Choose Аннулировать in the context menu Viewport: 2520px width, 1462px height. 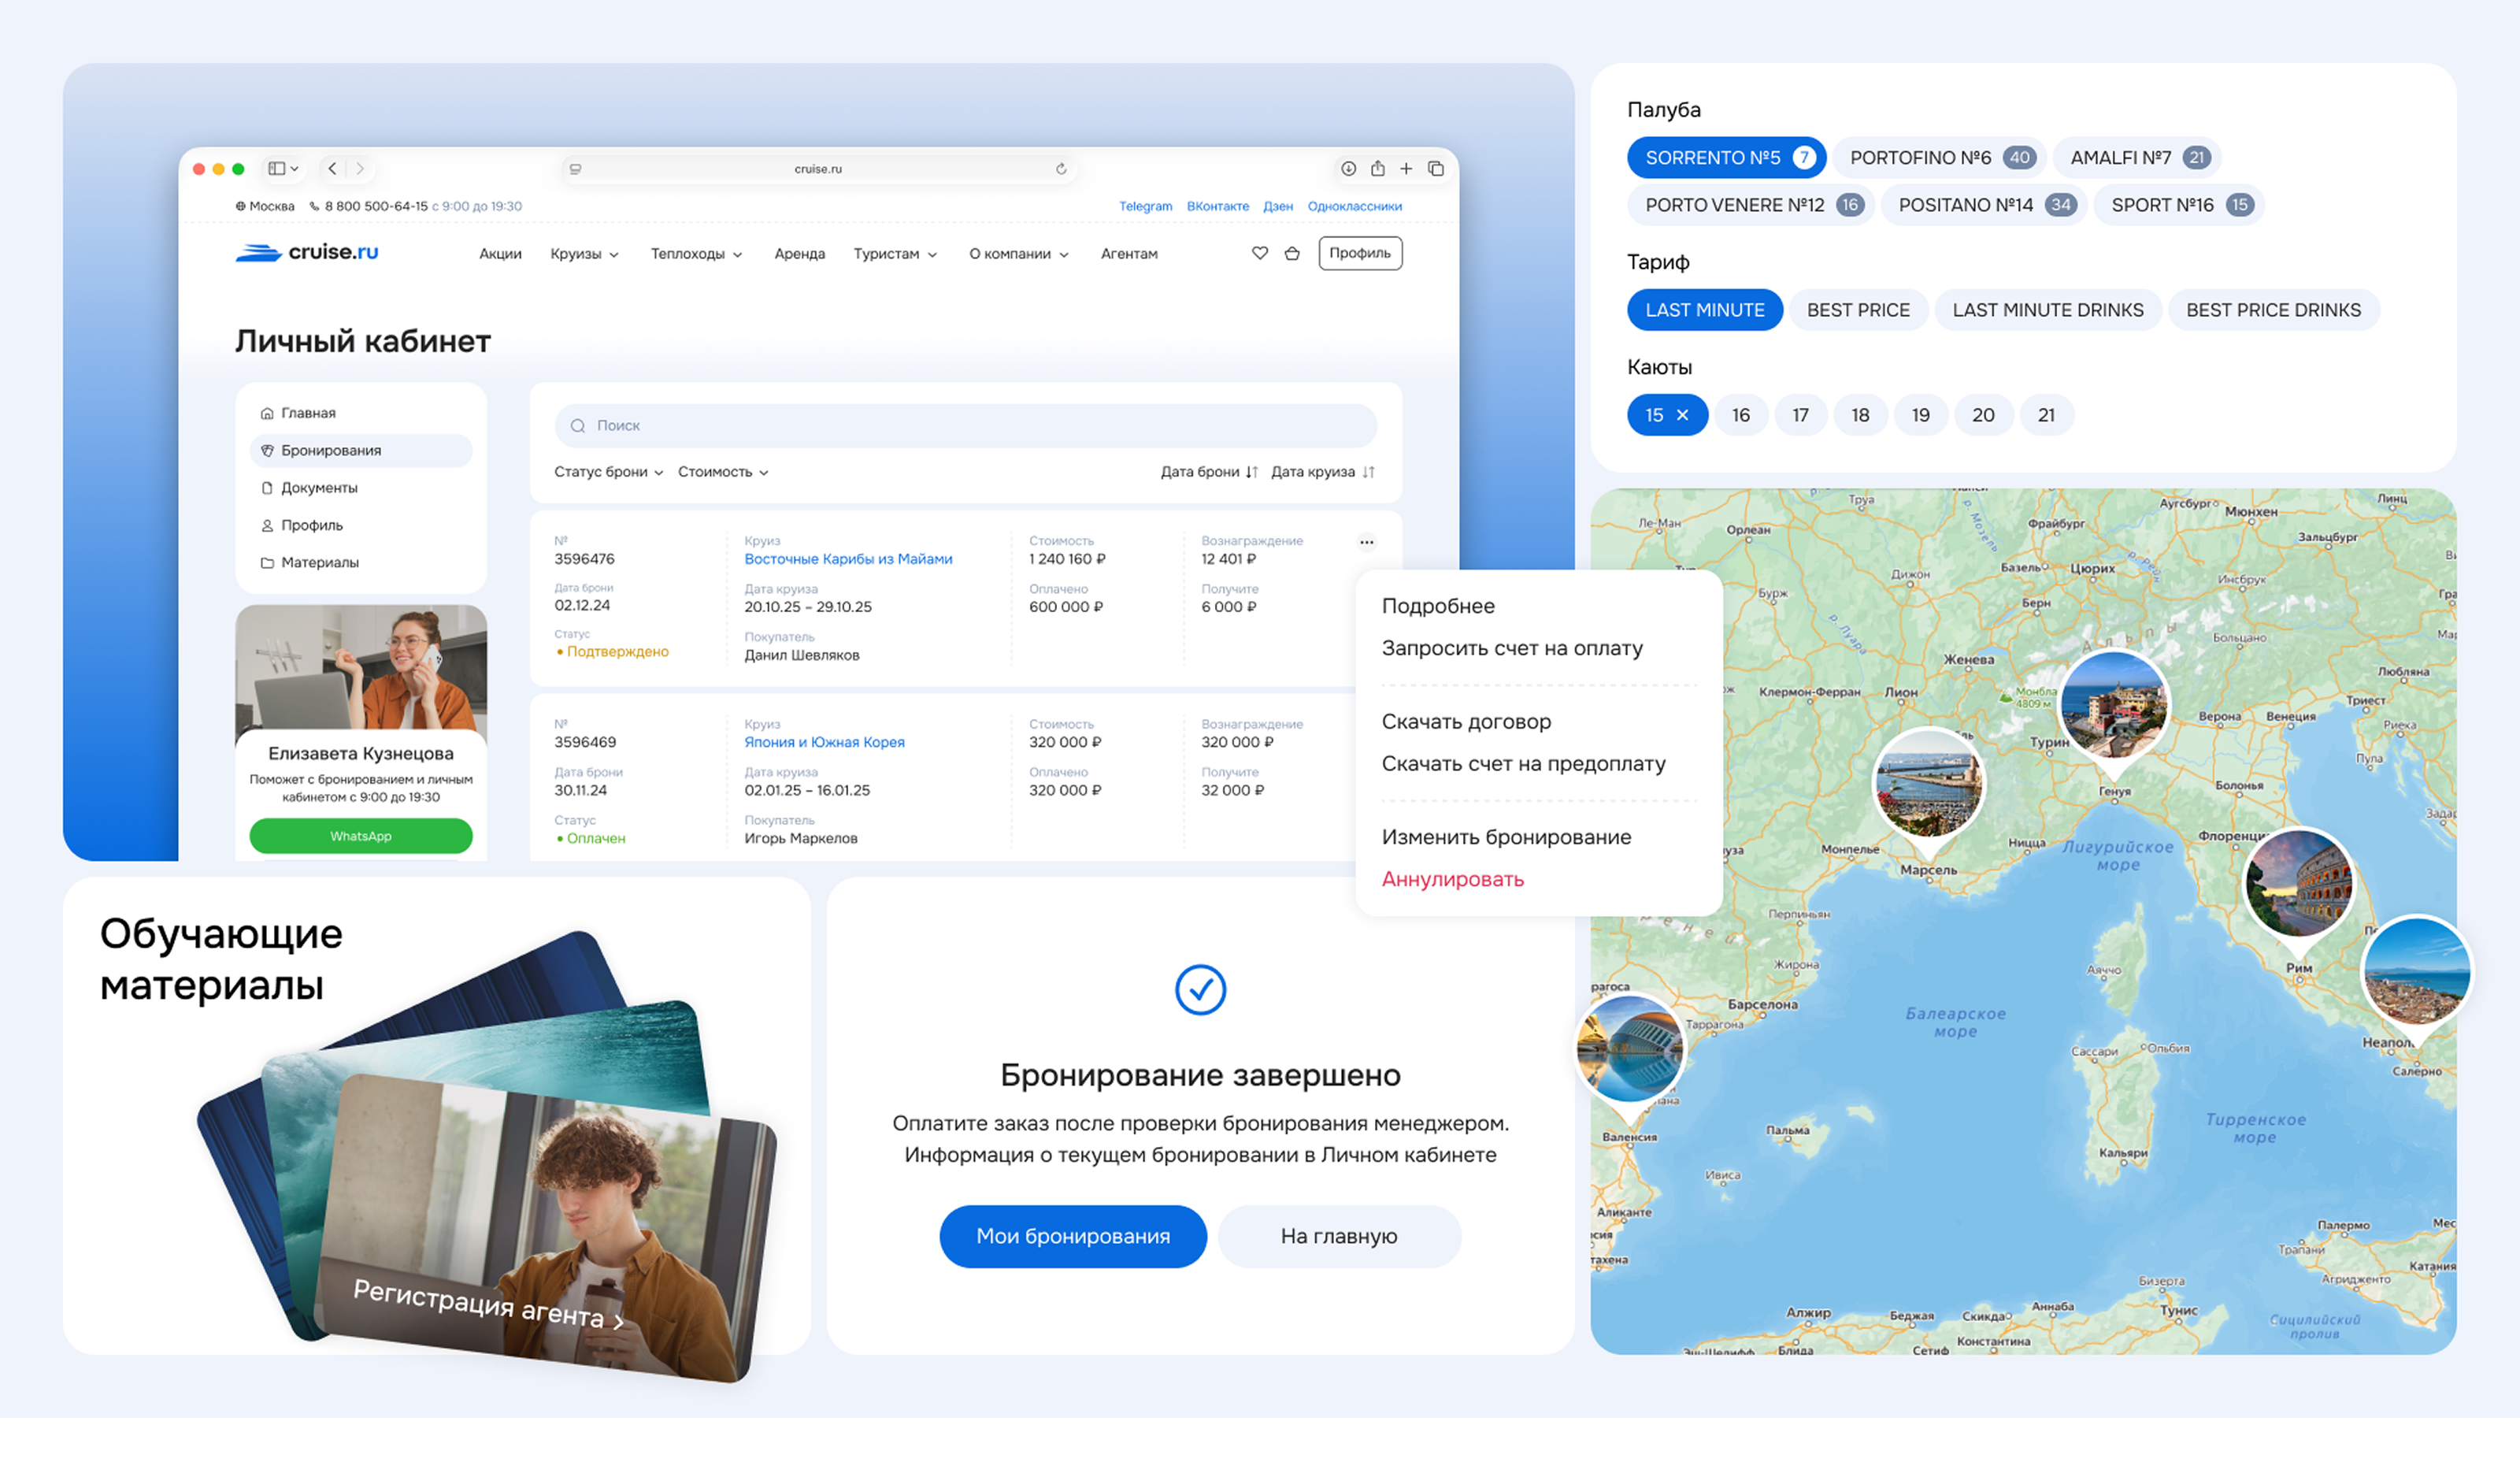(x=1452, y=879)
